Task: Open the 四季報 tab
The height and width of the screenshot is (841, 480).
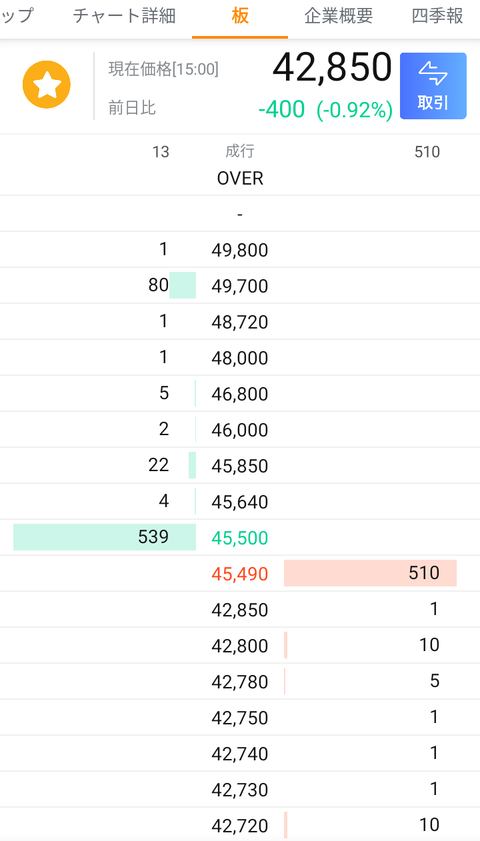Action: 438,16
